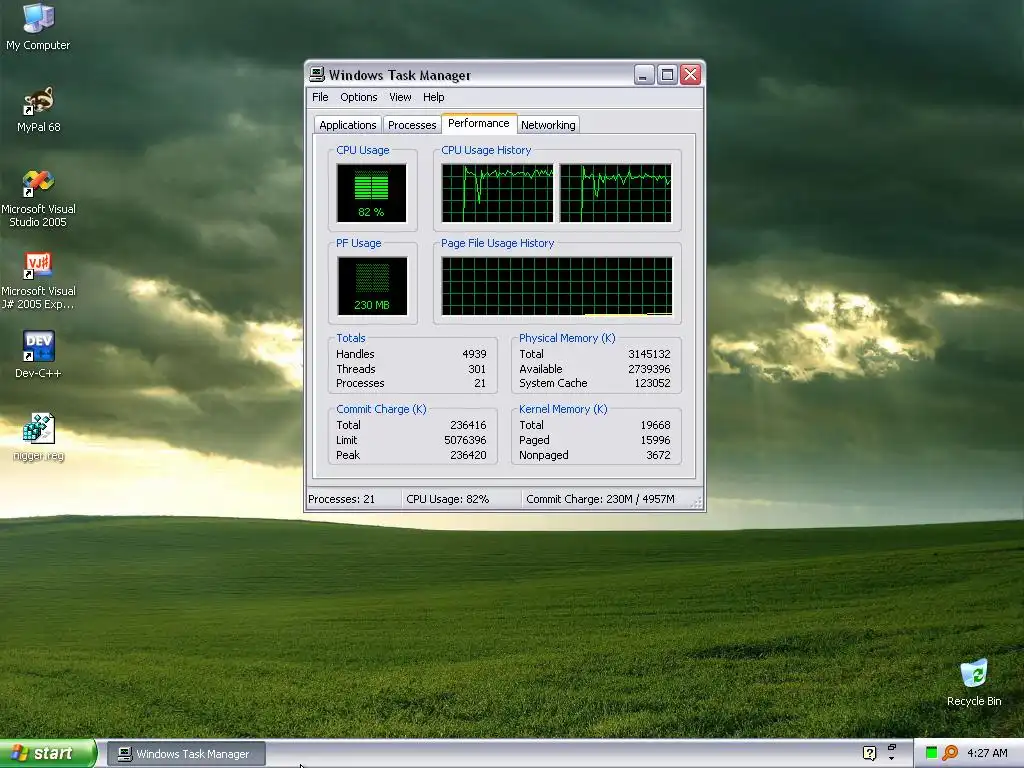Select the My Computer desktop icon
The width and height of the screenshot is (1024, 768).
[x=38, y=27]
